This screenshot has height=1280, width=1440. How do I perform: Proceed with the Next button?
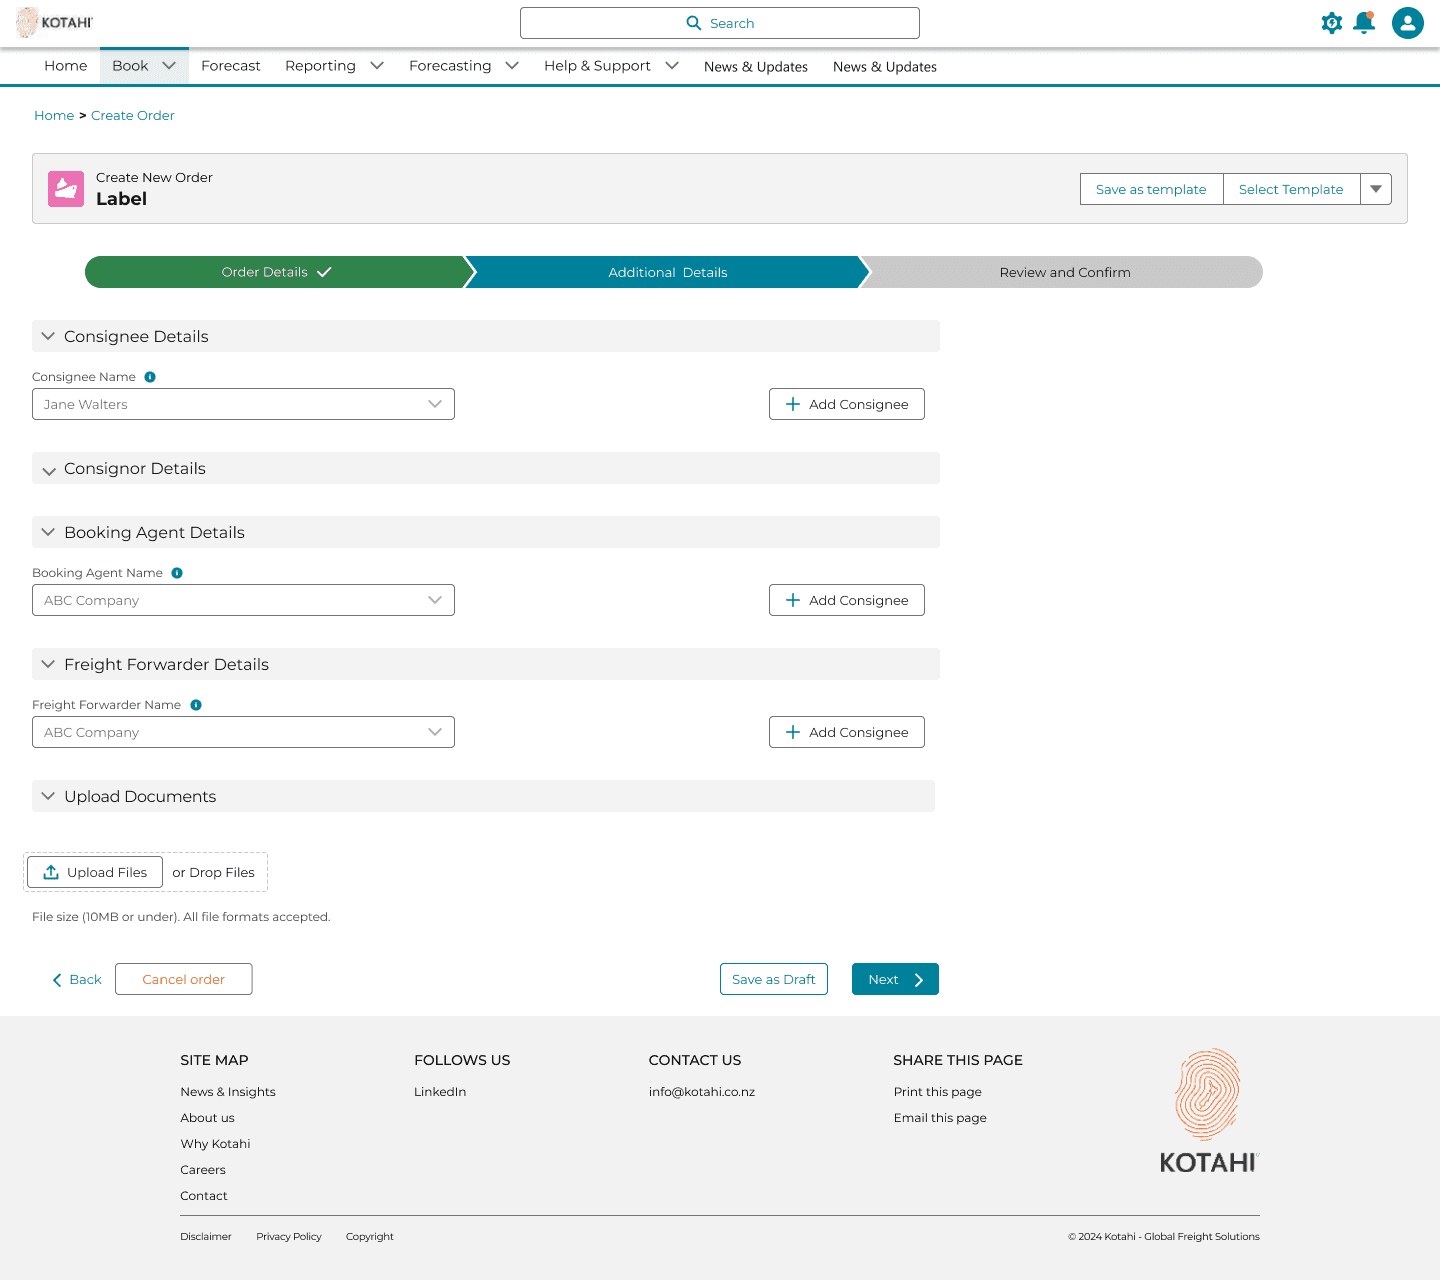tap(895, 979)
